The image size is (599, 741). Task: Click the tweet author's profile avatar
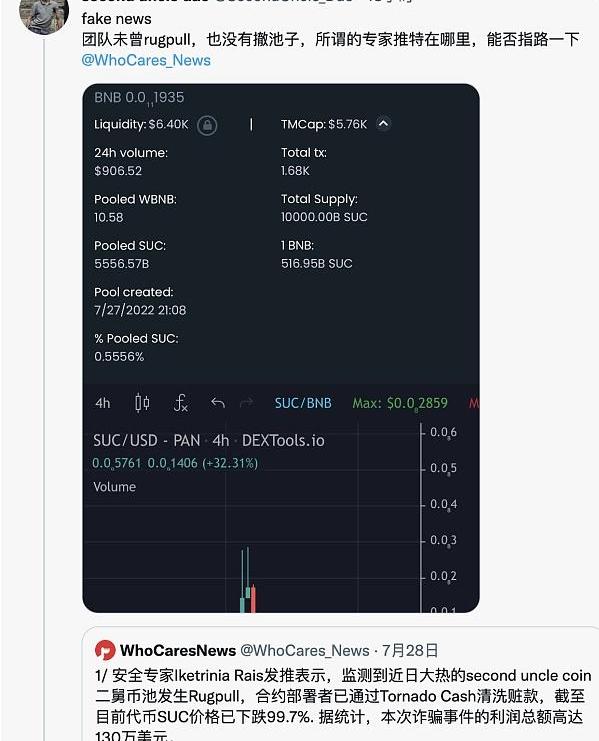tap(43, 17)
